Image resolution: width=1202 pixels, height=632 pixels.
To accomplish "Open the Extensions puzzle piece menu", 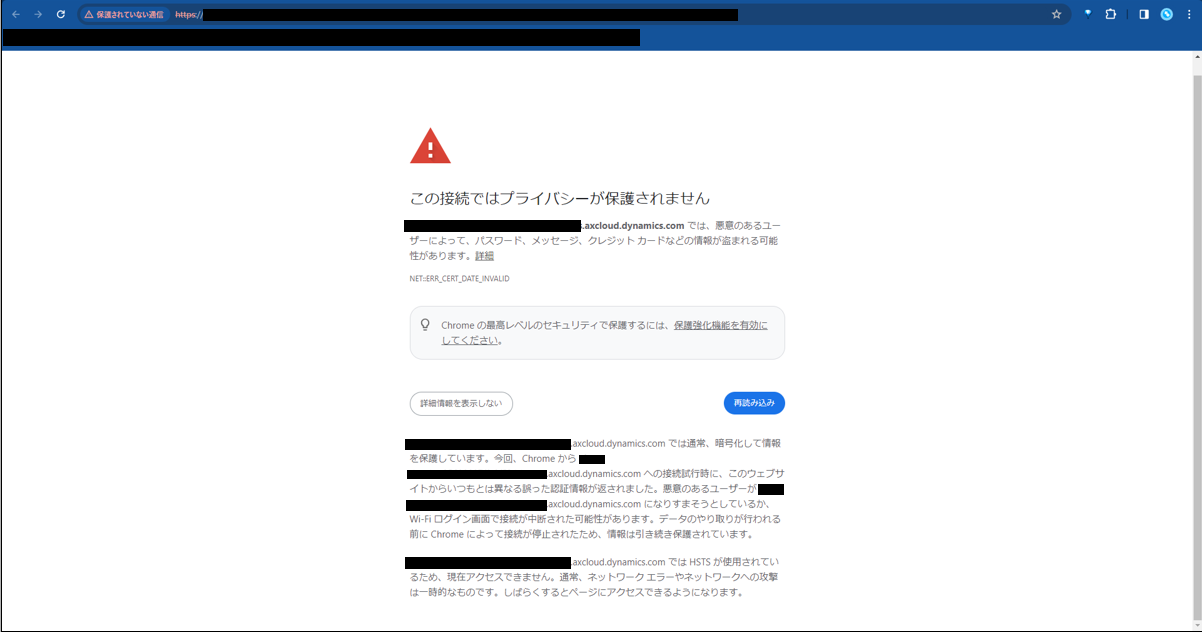I will pyautogui.click(x=1111, y=15).
